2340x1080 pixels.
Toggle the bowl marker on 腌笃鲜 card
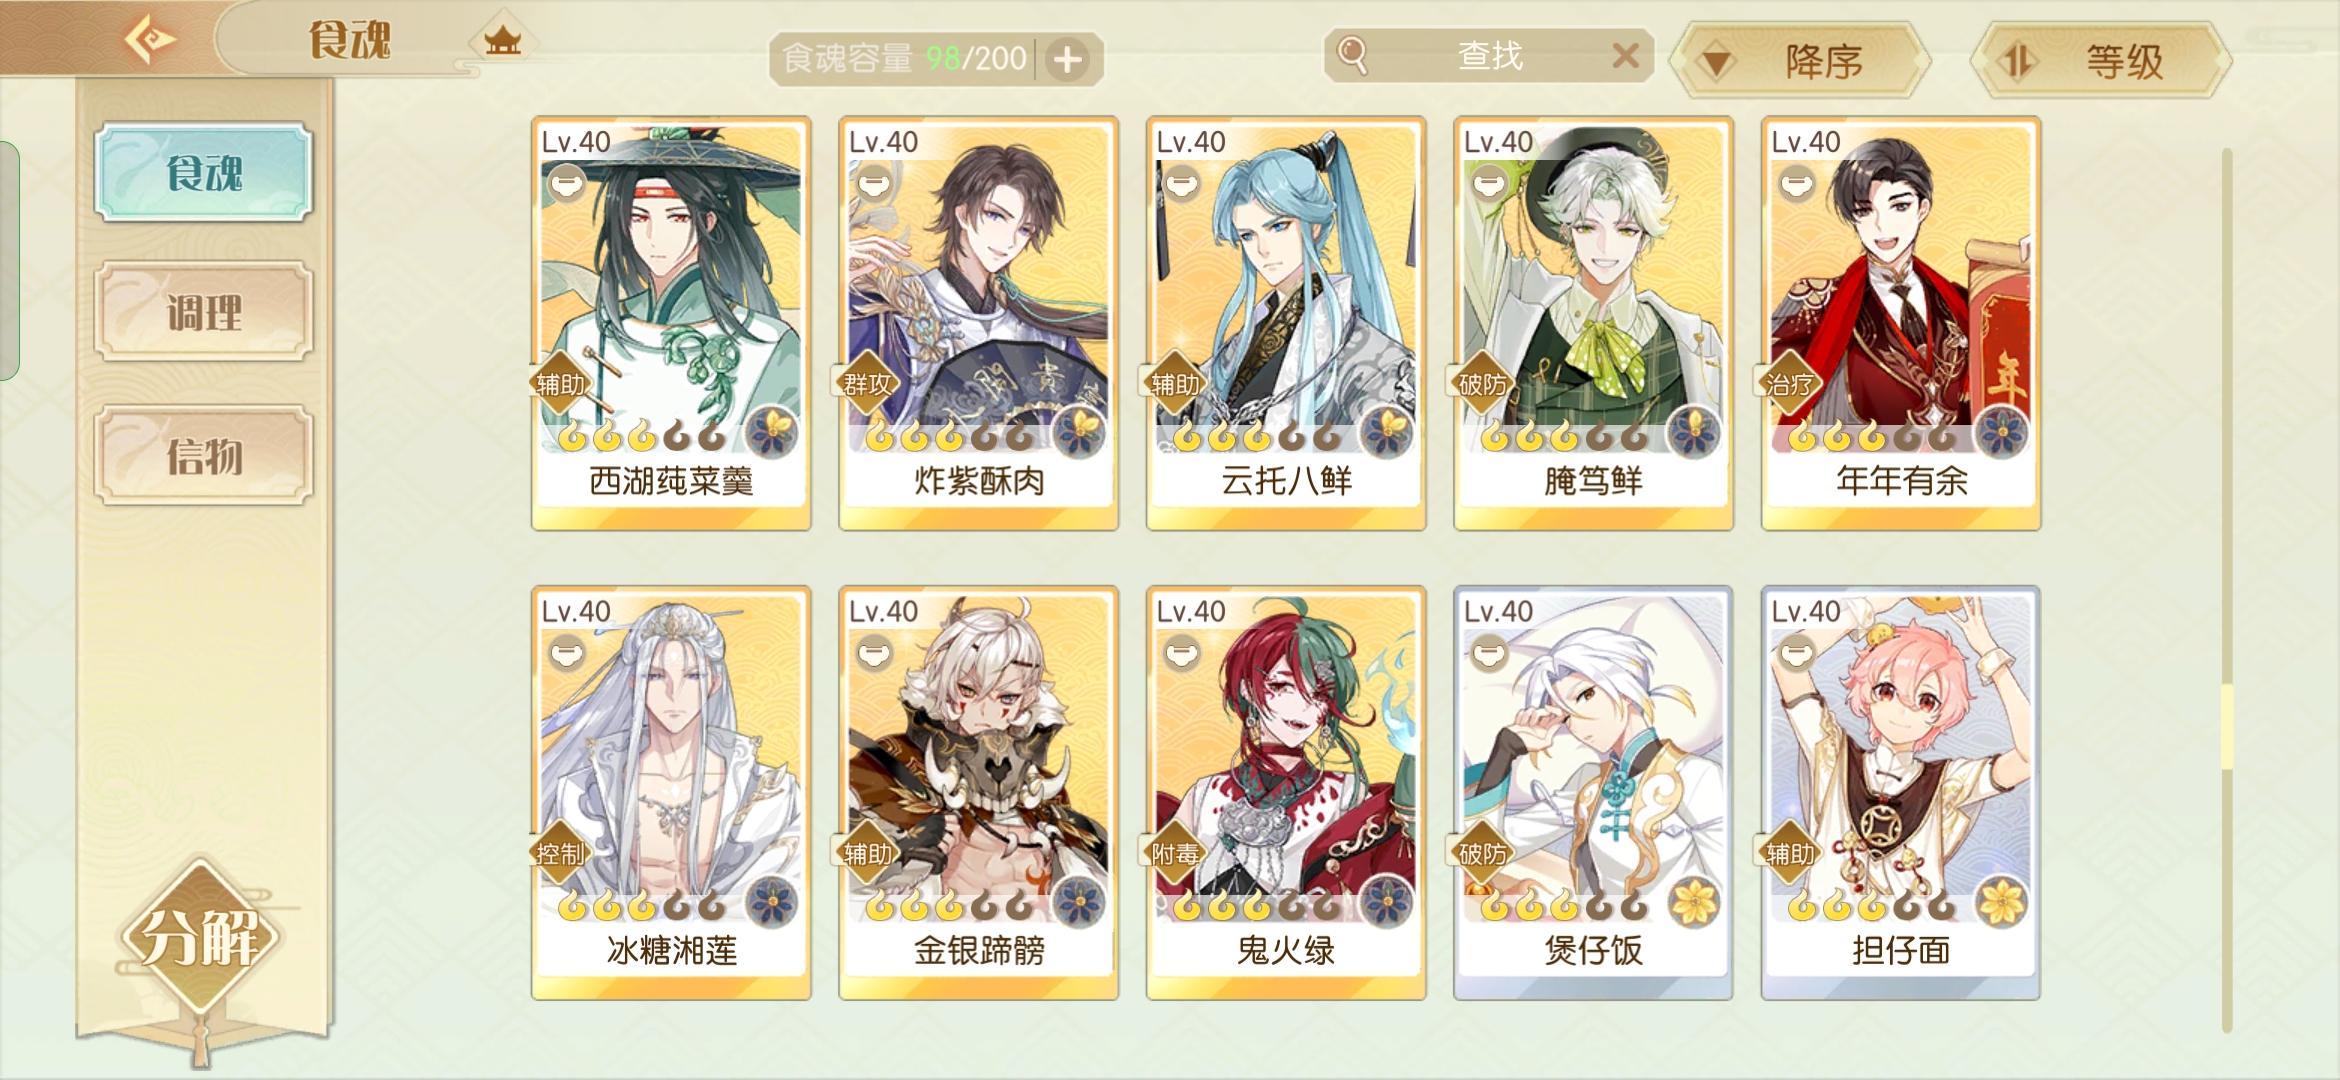point(1490,185)
